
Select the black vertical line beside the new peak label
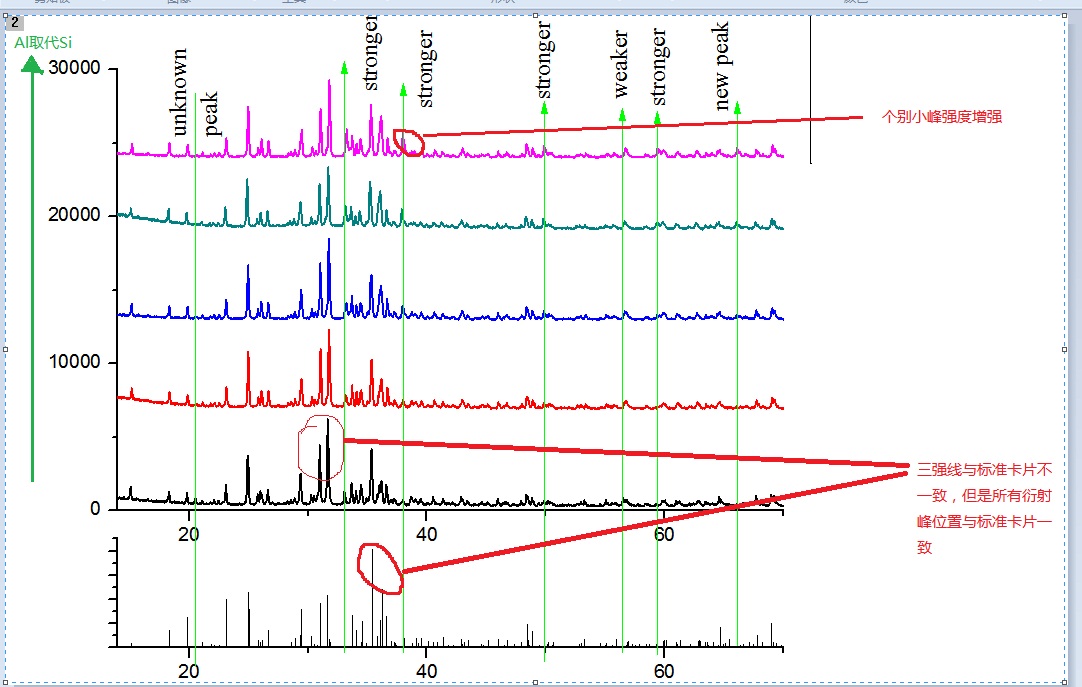point(810,90)
